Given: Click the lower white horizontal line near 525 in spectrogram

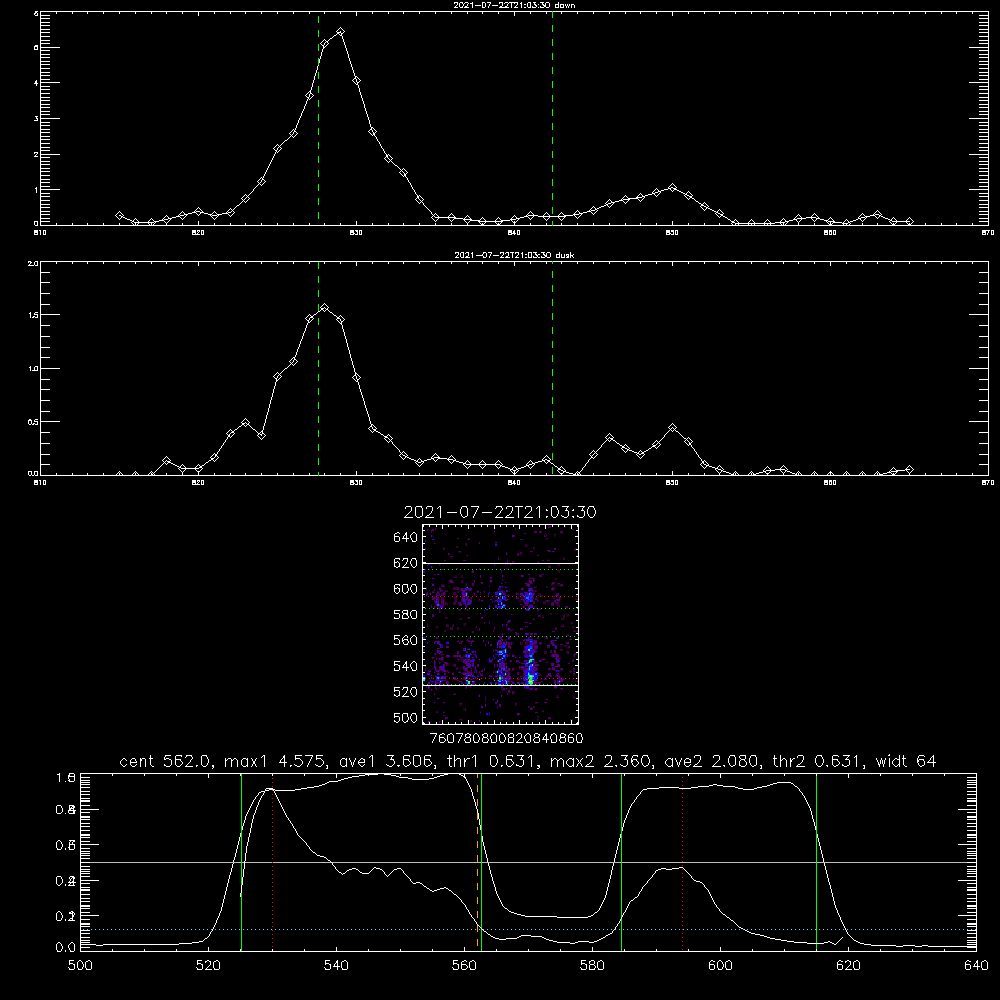Looking at the screenshot, I should tap(501, 685).
